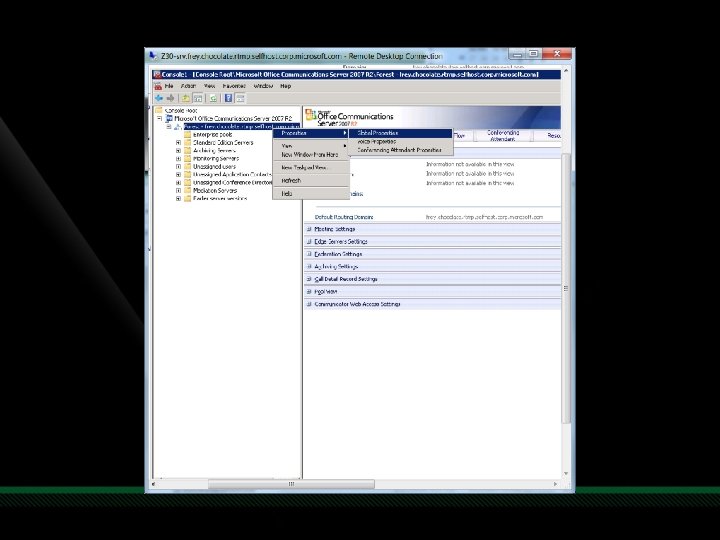Click the Console Root folder icon
Image resolution: width=720 pixels, height=540 pixels.
(x=159, y=110)
